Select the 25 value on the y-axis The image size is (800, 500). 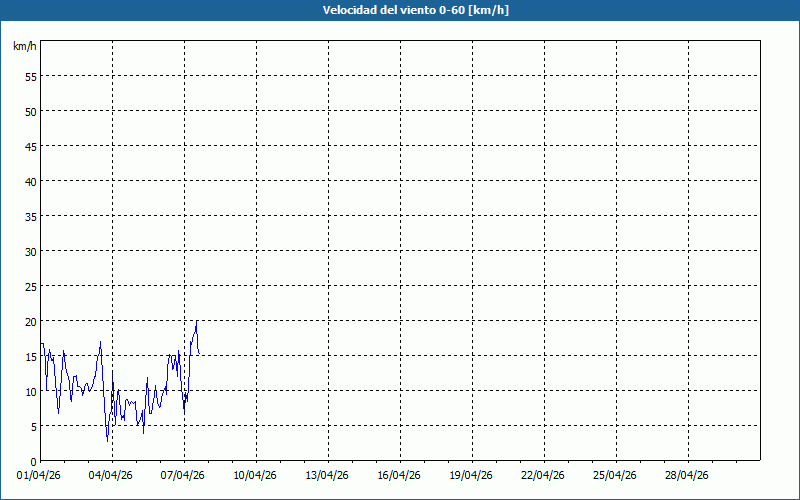tap(31, 286)
